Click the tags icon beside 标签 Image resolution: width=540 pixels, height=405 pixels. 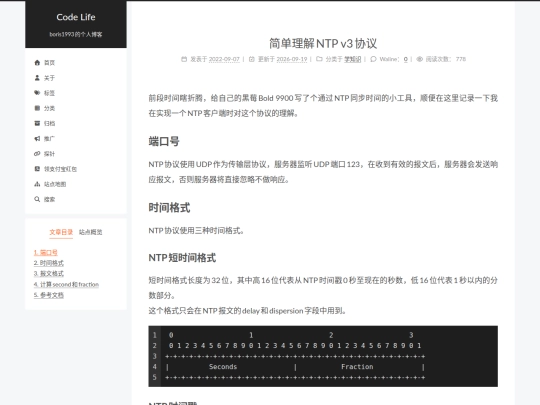point(37,93)
